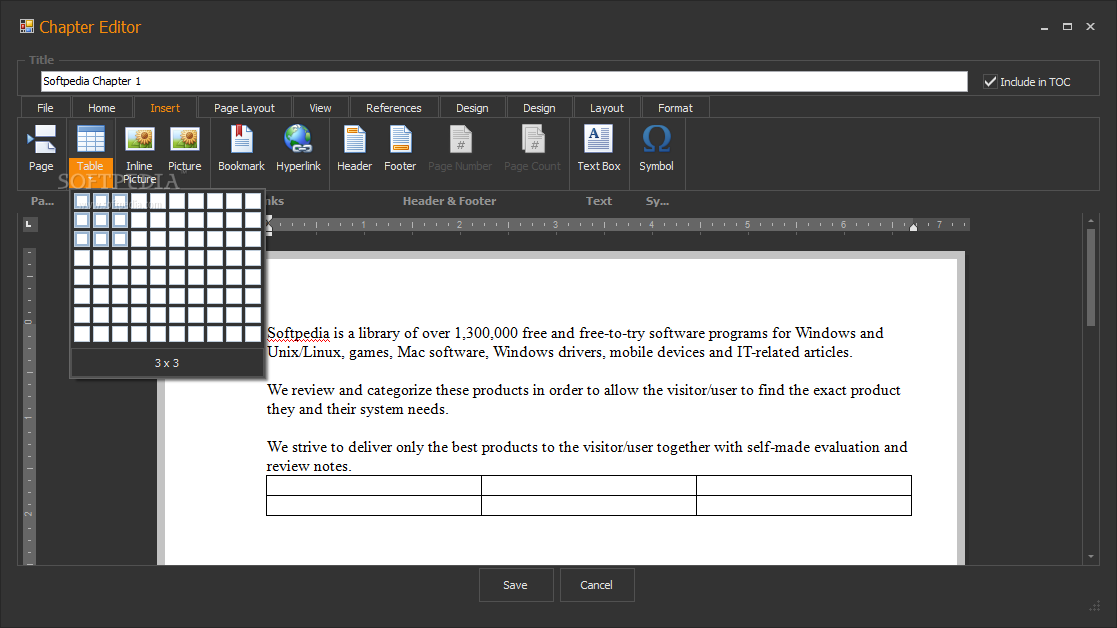Screen dimensions: 1117x628
Task: Click the "Header & Footer" group label
Action: point(450,201)
